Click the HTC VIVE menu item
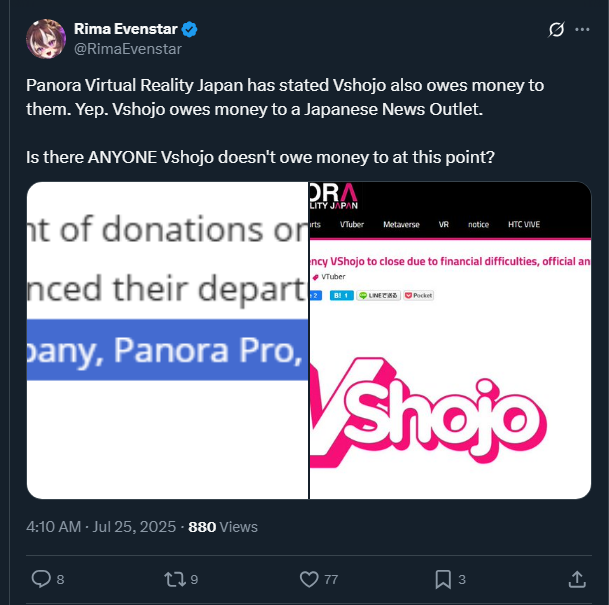 tap(524, 224)
